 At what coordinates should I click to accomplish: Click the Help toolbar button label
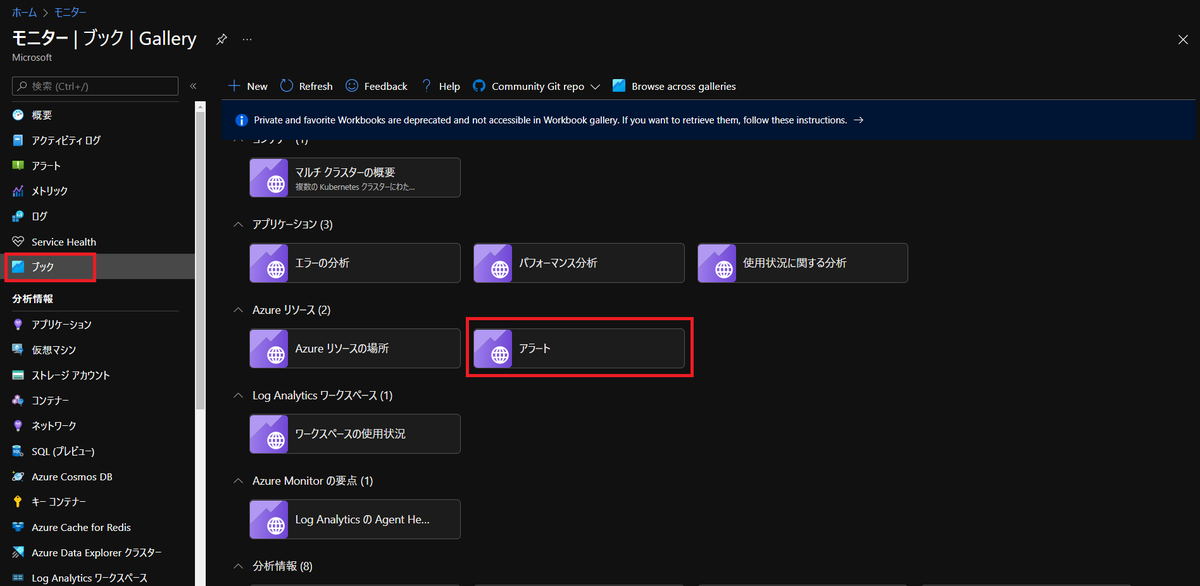[x=450, y=87]
